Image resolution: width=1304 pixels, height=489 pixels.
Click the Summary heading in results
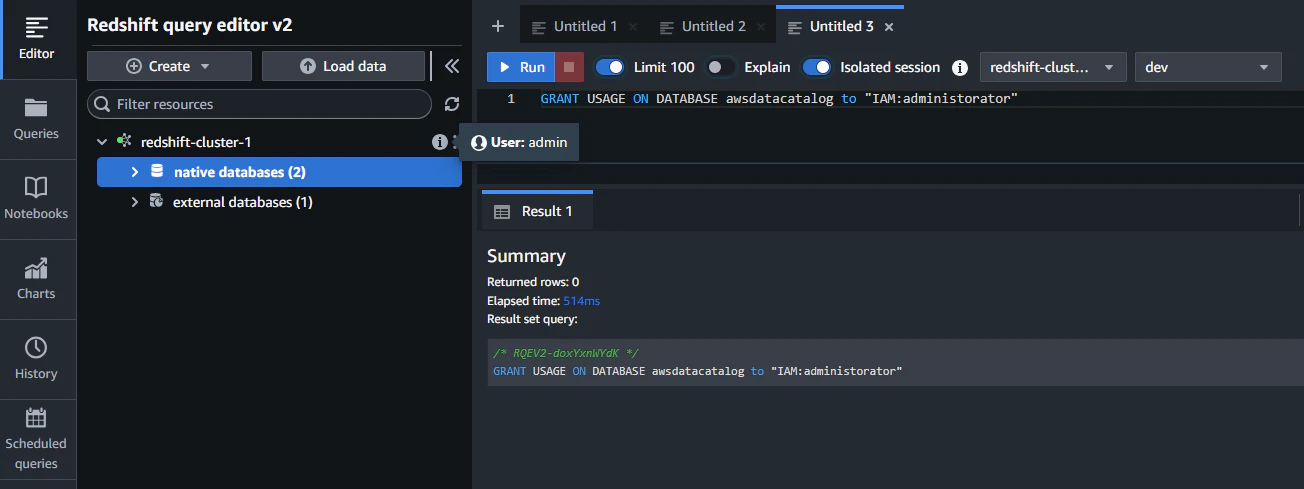coord(526,256)
